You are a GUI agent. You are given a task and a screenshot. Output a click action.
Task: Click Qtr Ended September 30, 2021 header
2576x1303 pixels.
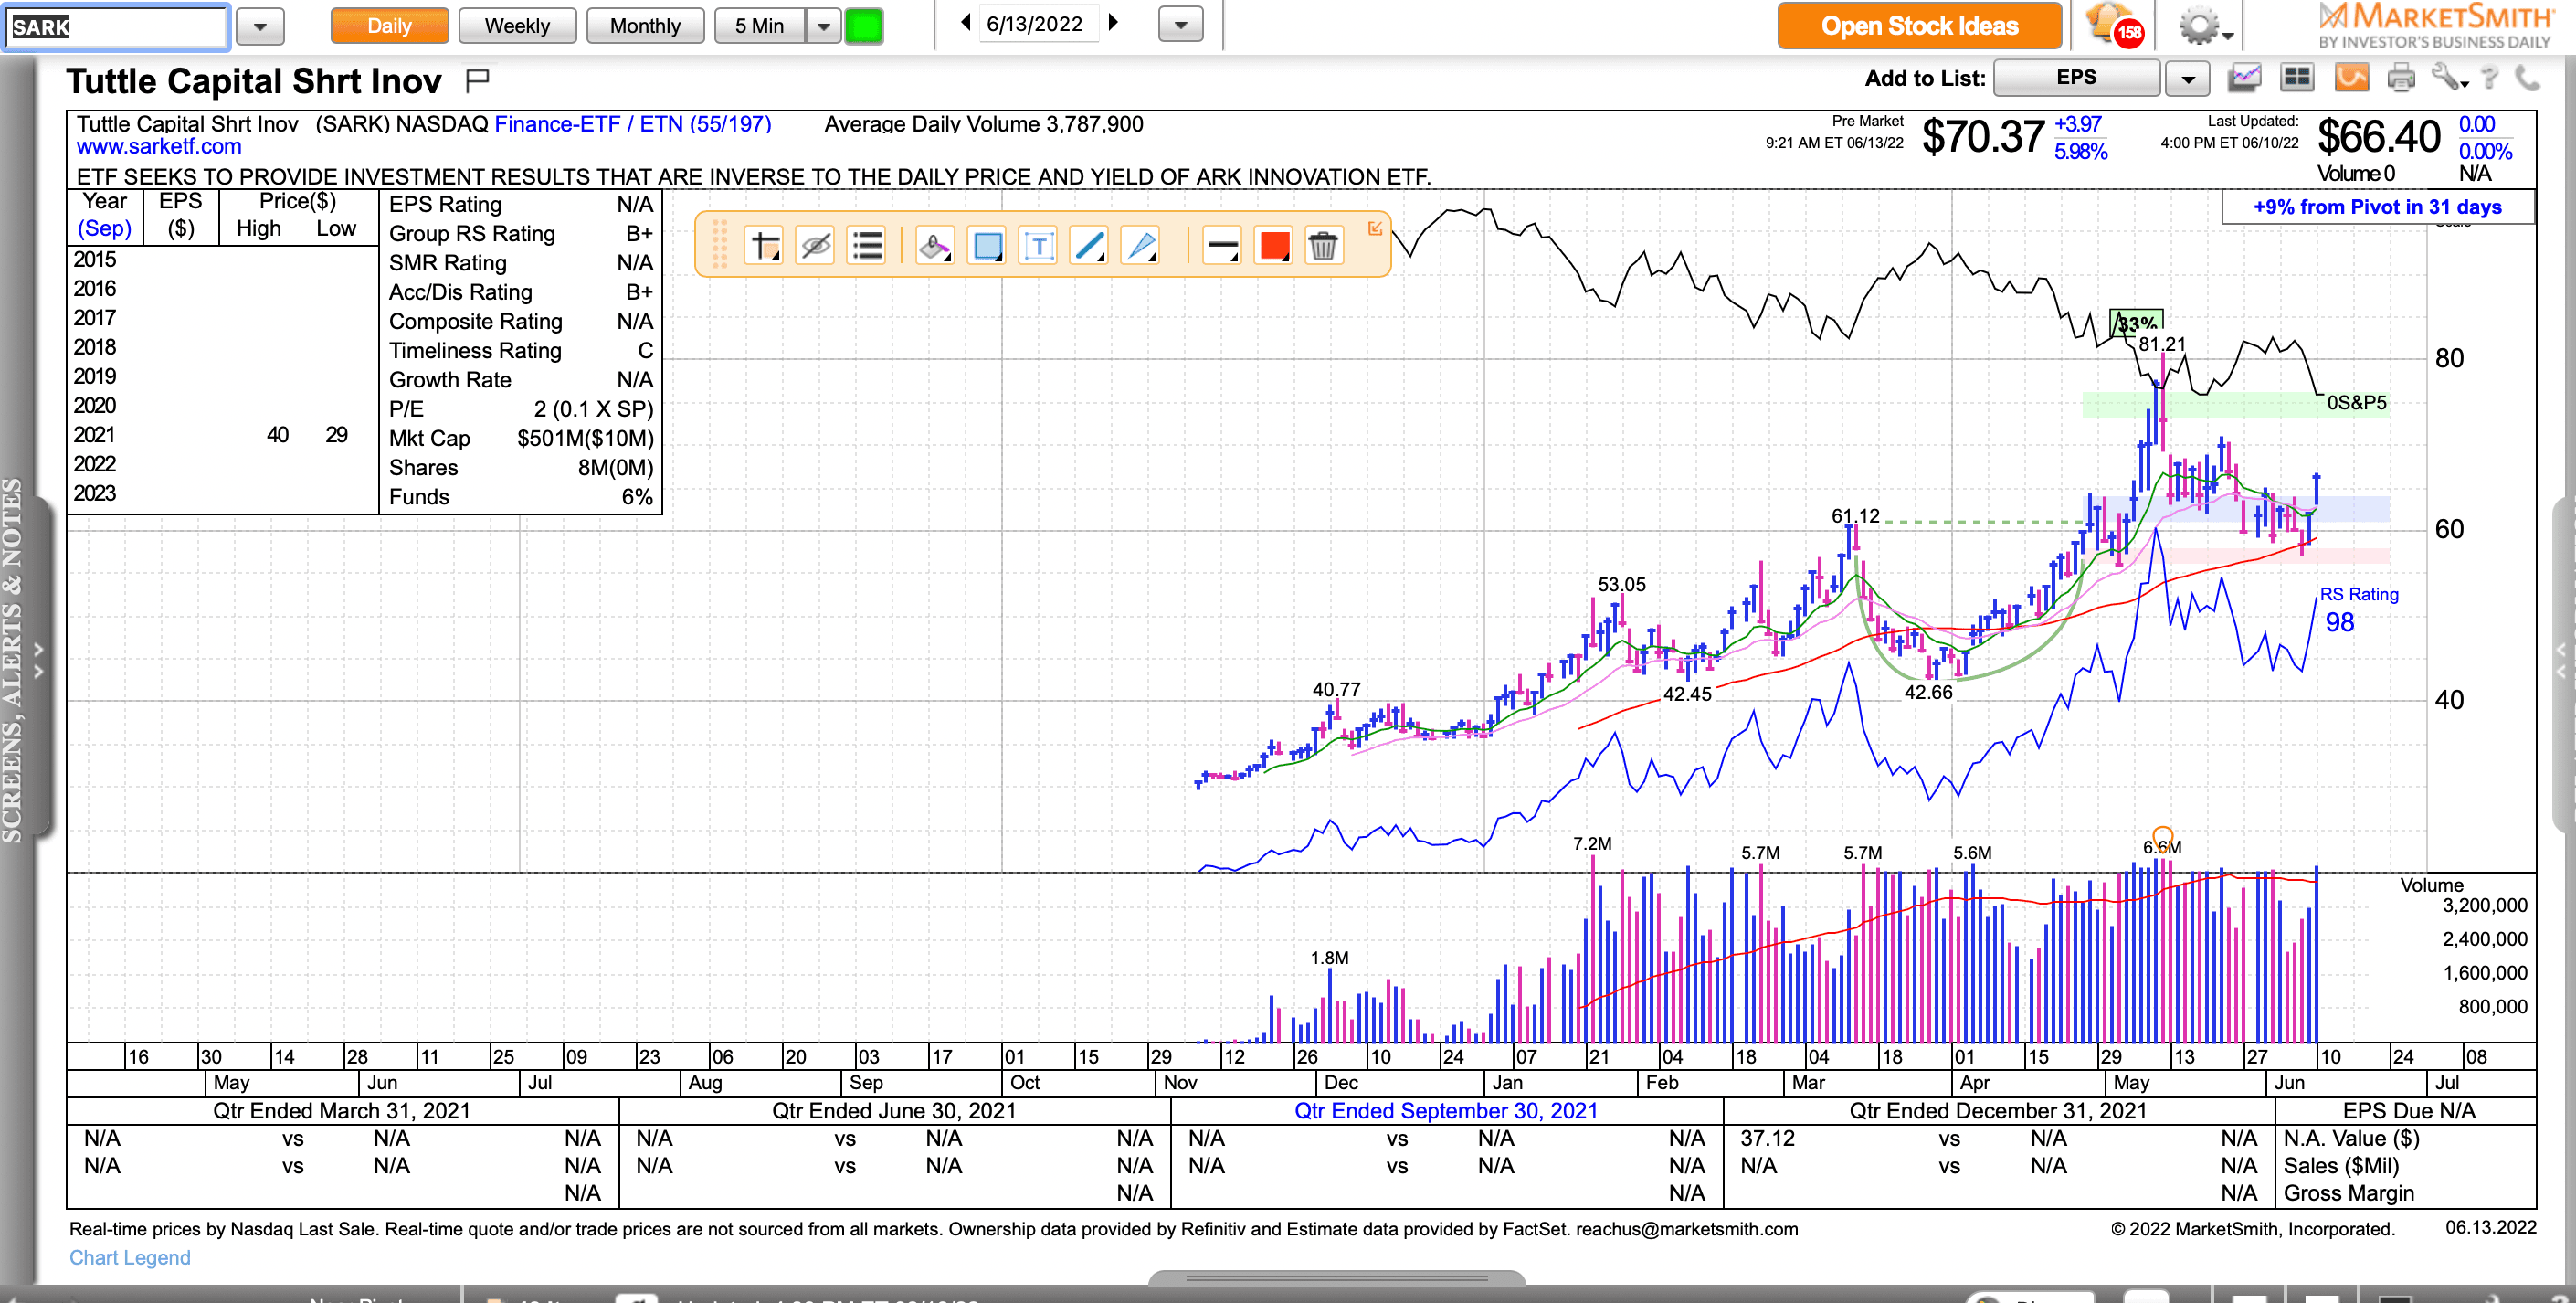[x=1445, y=1110]
